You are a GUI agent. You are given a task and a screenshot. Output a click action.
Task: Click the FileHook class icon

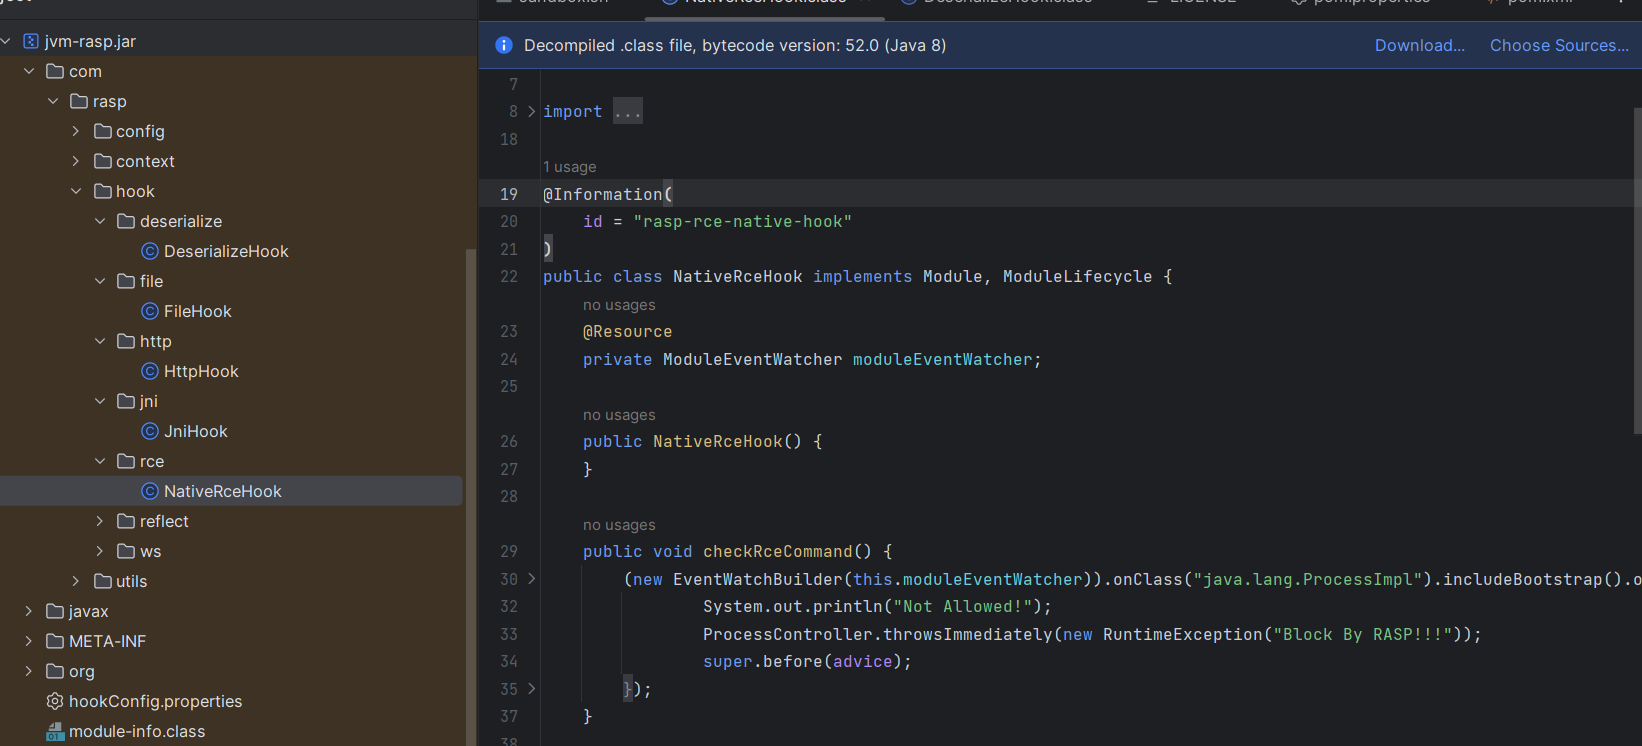click(150, 311)
